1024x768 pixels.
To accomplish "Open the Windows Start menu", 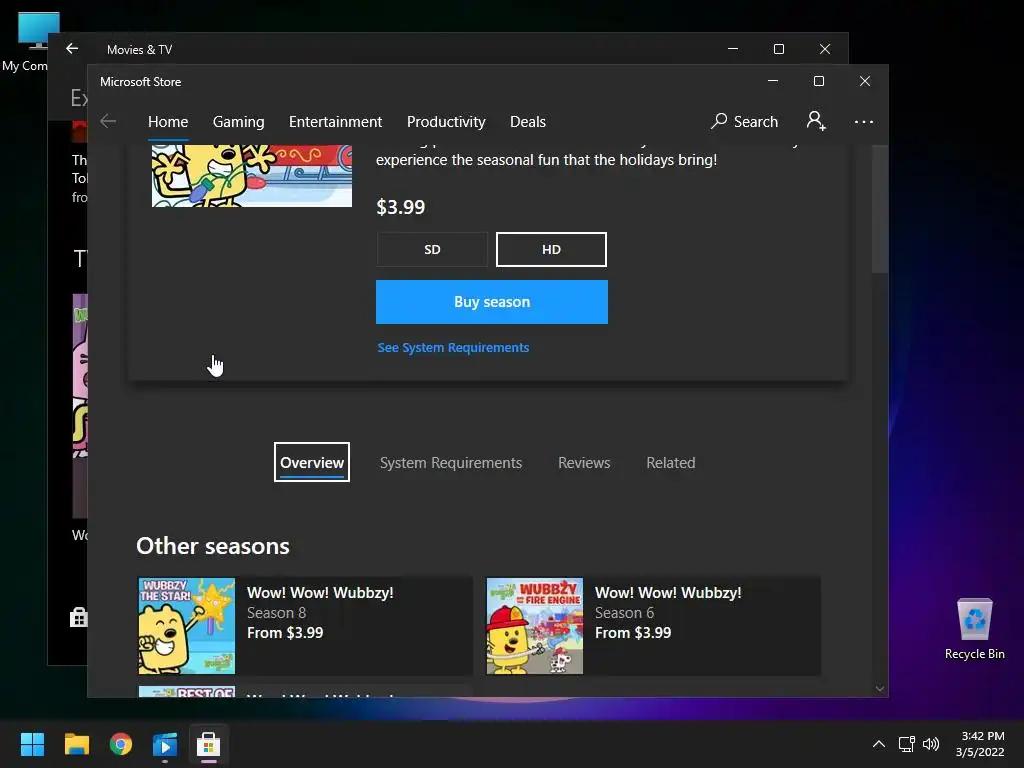I will point(32,744).
